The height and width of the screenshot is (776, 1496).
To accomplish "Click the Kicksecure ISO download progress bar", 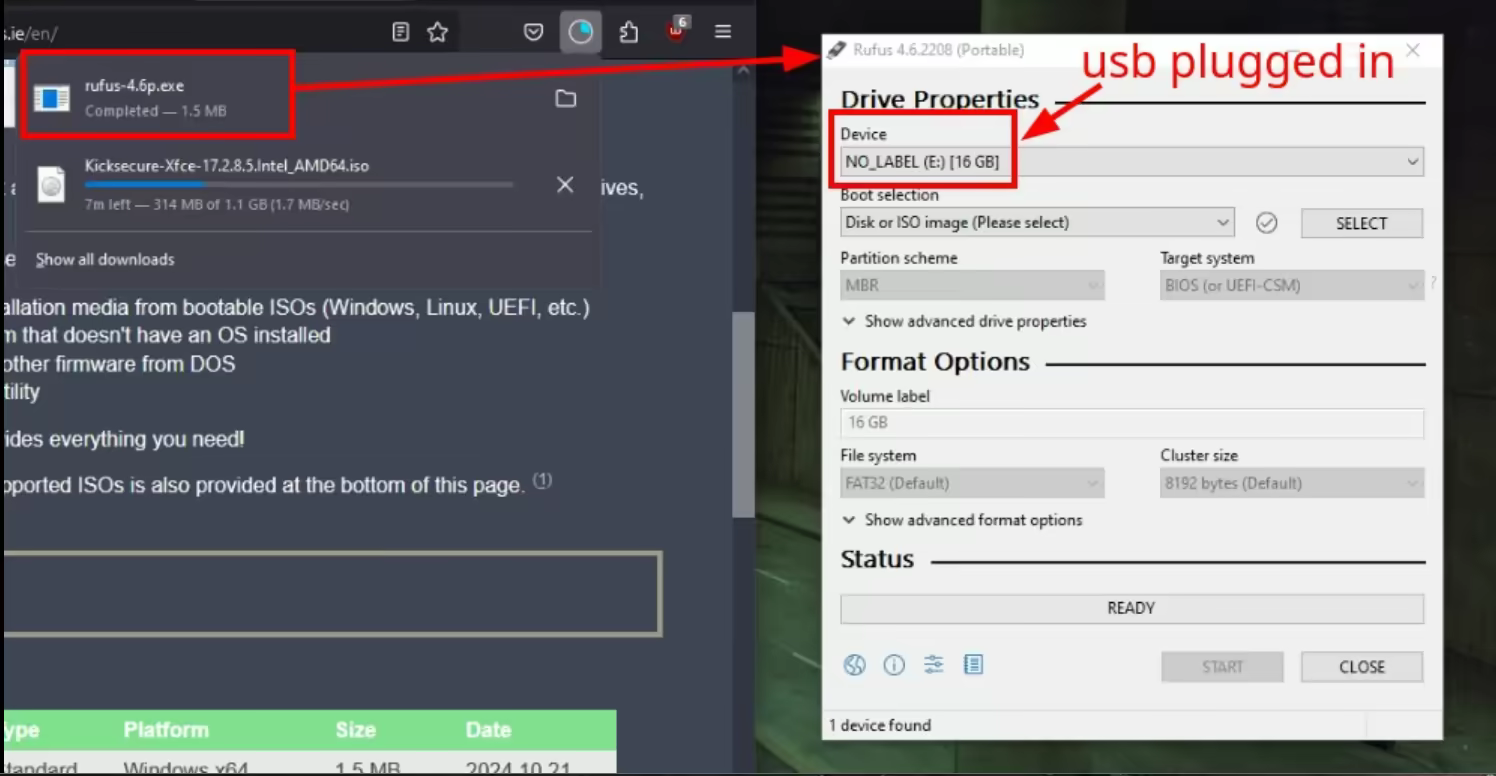I will tap(298, 185).
